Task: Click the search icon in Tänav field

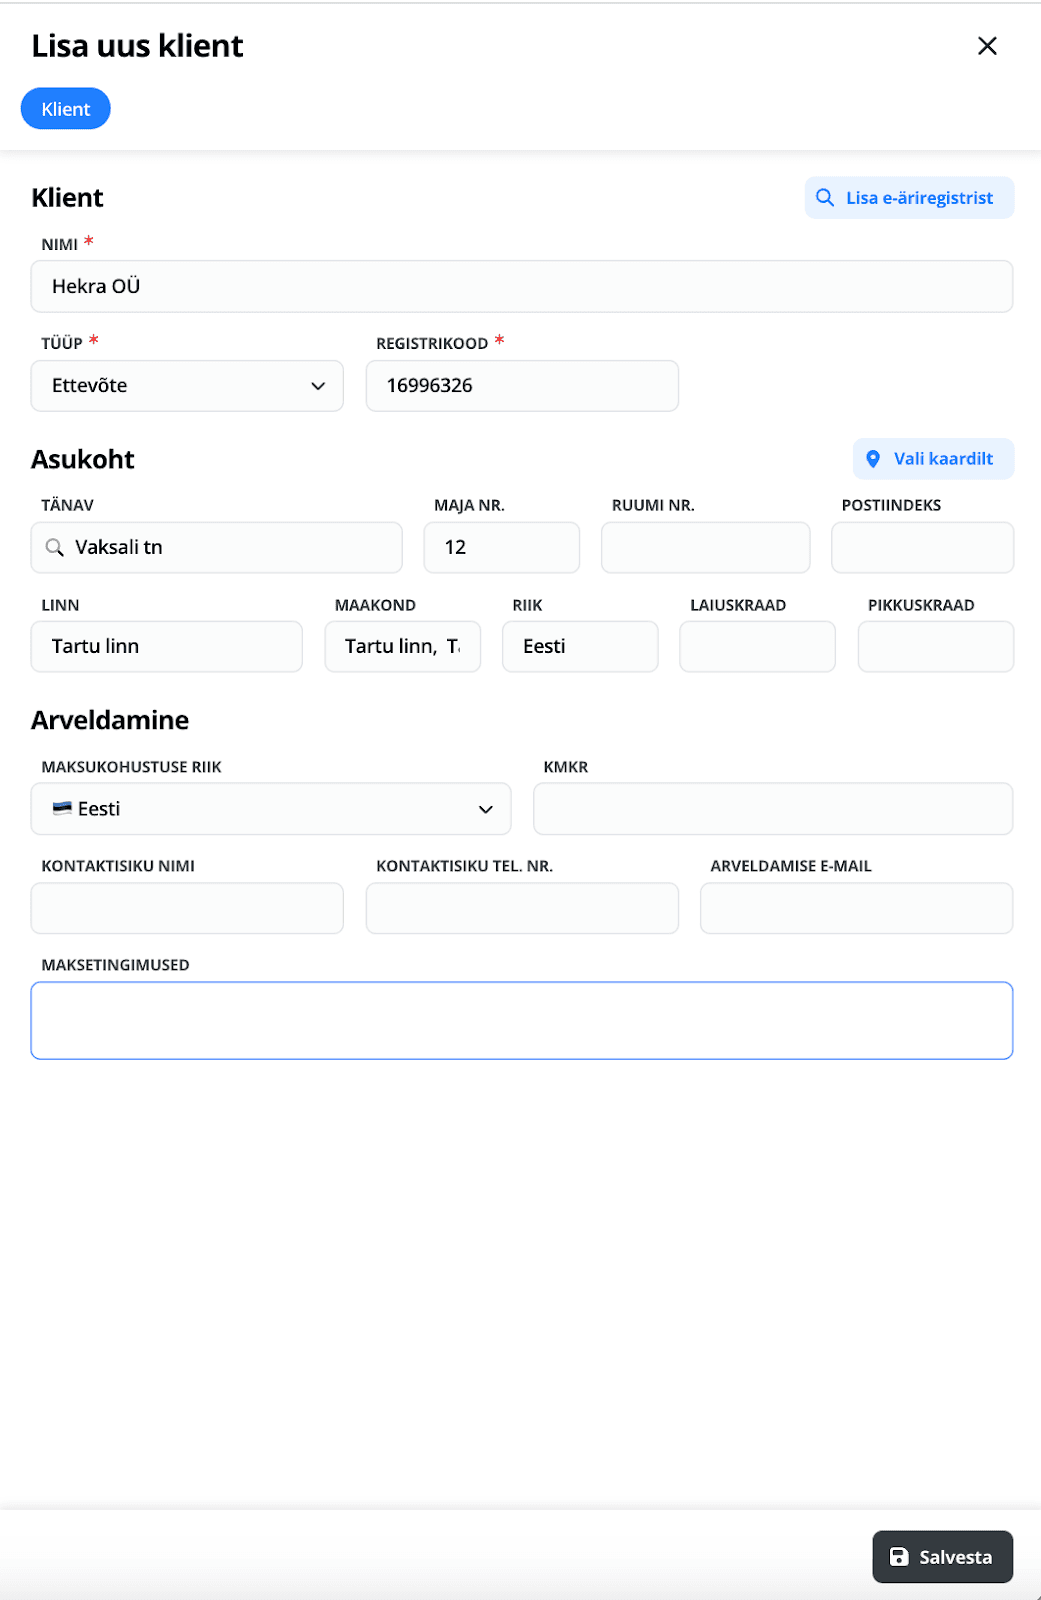Action: [x=55, y=547]
